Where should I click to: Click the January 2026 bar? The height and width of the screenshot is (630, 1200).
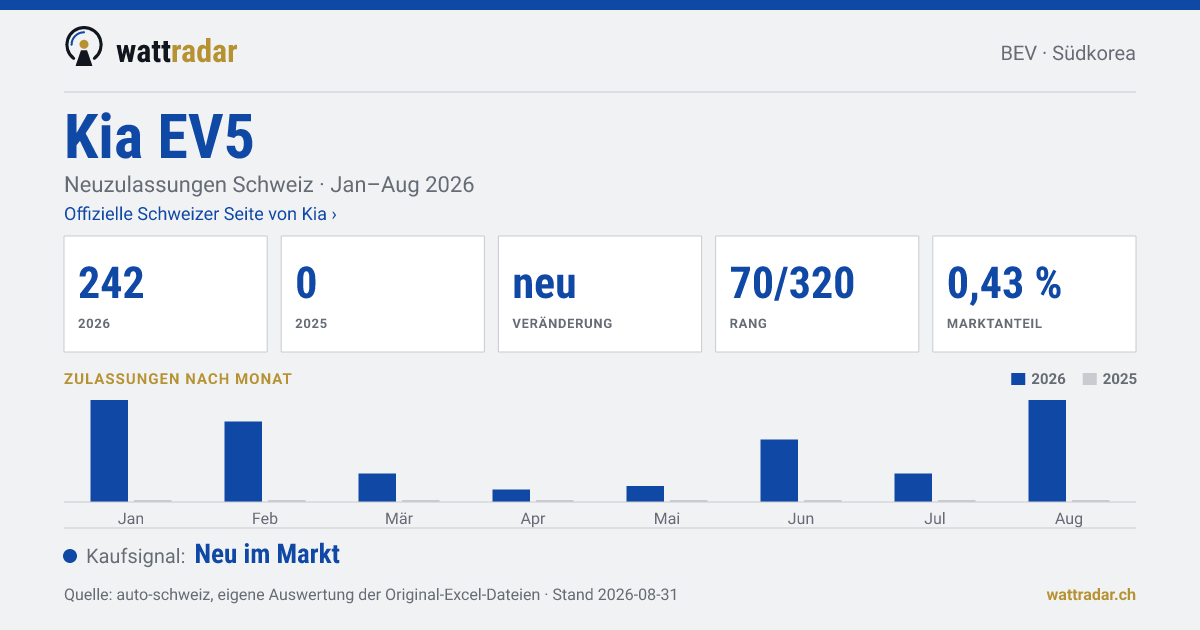pos(109,451)
